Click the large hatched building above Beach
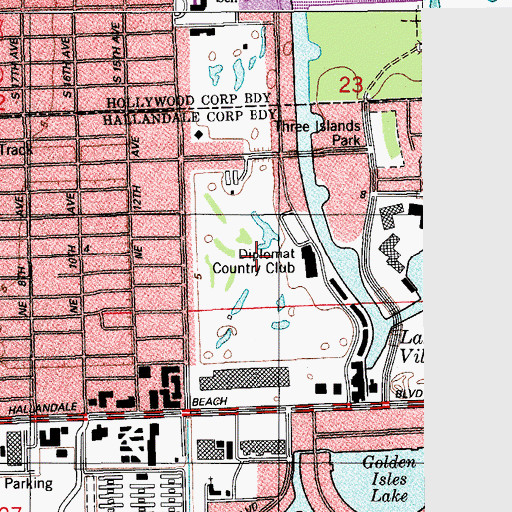 244,379
